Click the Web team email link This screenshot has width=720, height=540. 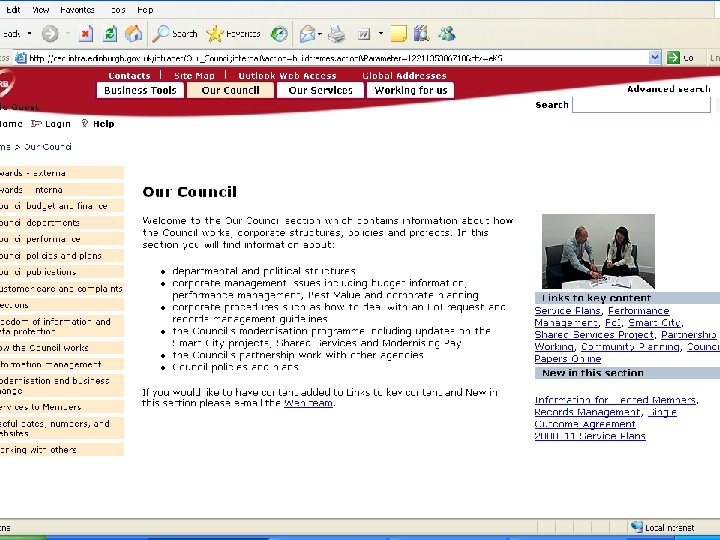308,403
